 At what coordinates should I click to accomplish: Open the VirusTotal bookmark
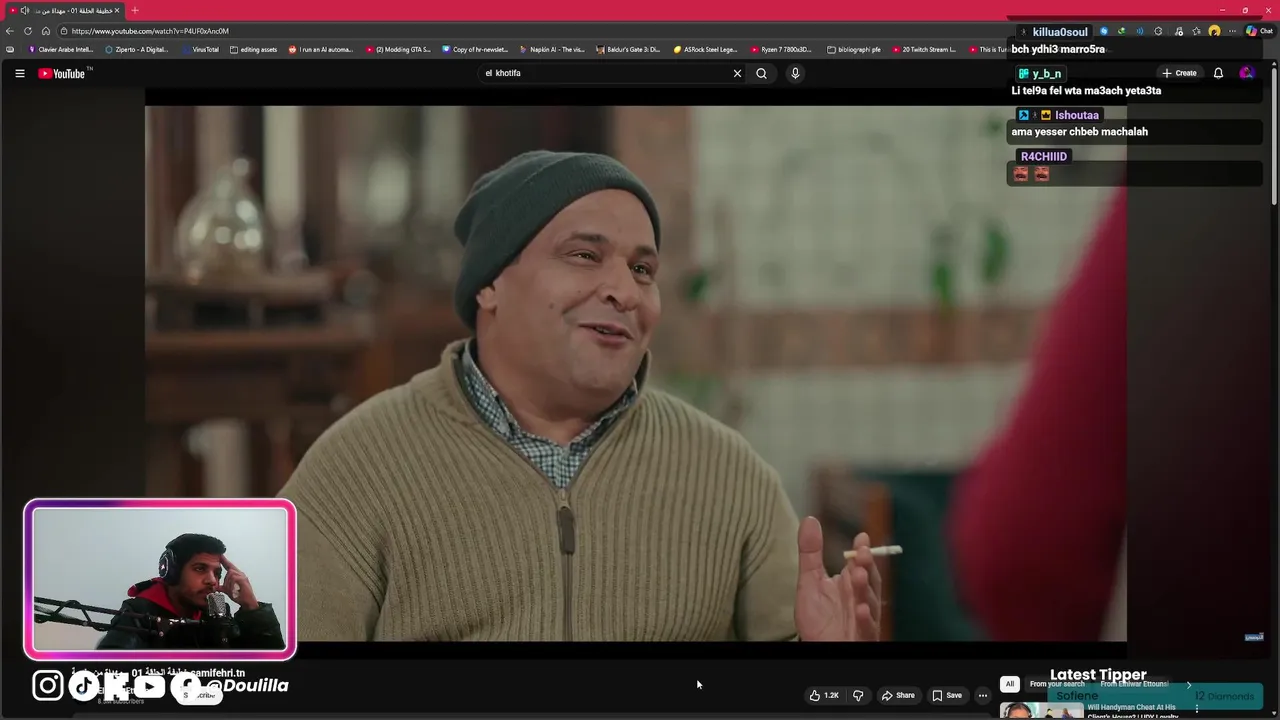[x=200, y=49]
